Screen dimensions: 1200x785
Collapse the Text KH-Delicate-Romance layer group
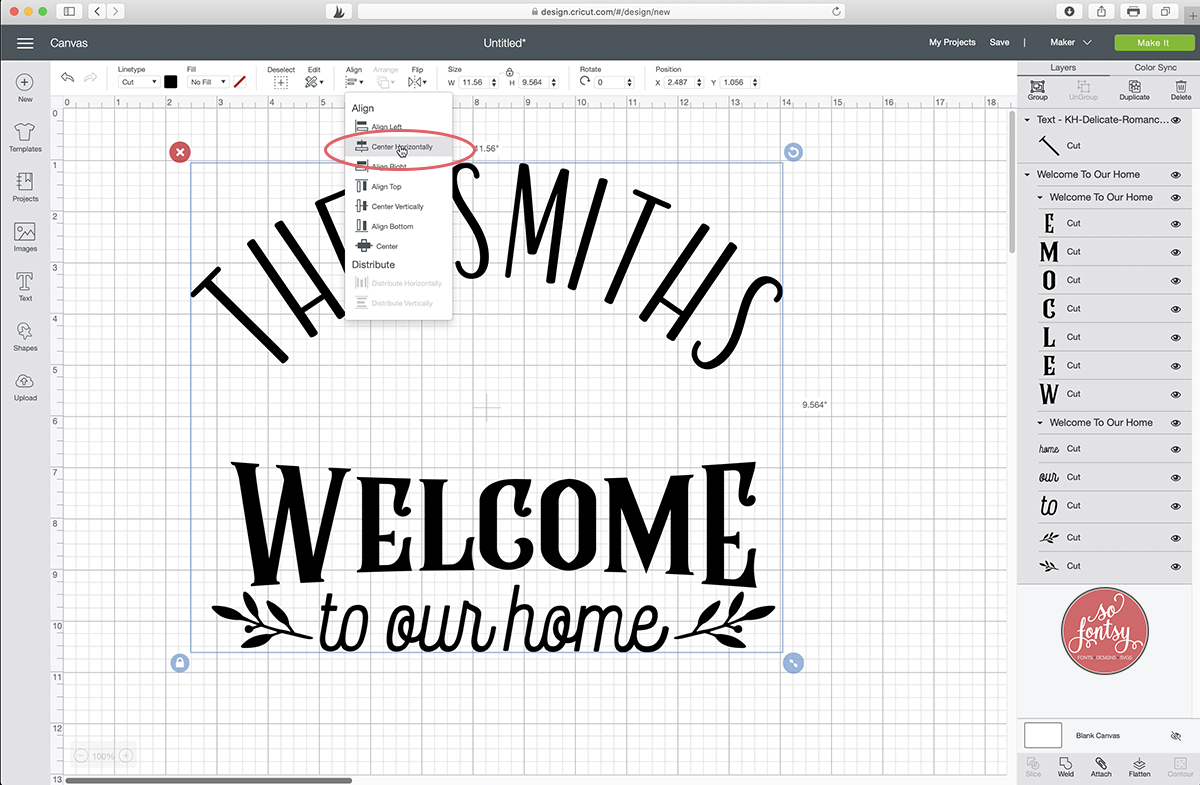pos(1027,120)
